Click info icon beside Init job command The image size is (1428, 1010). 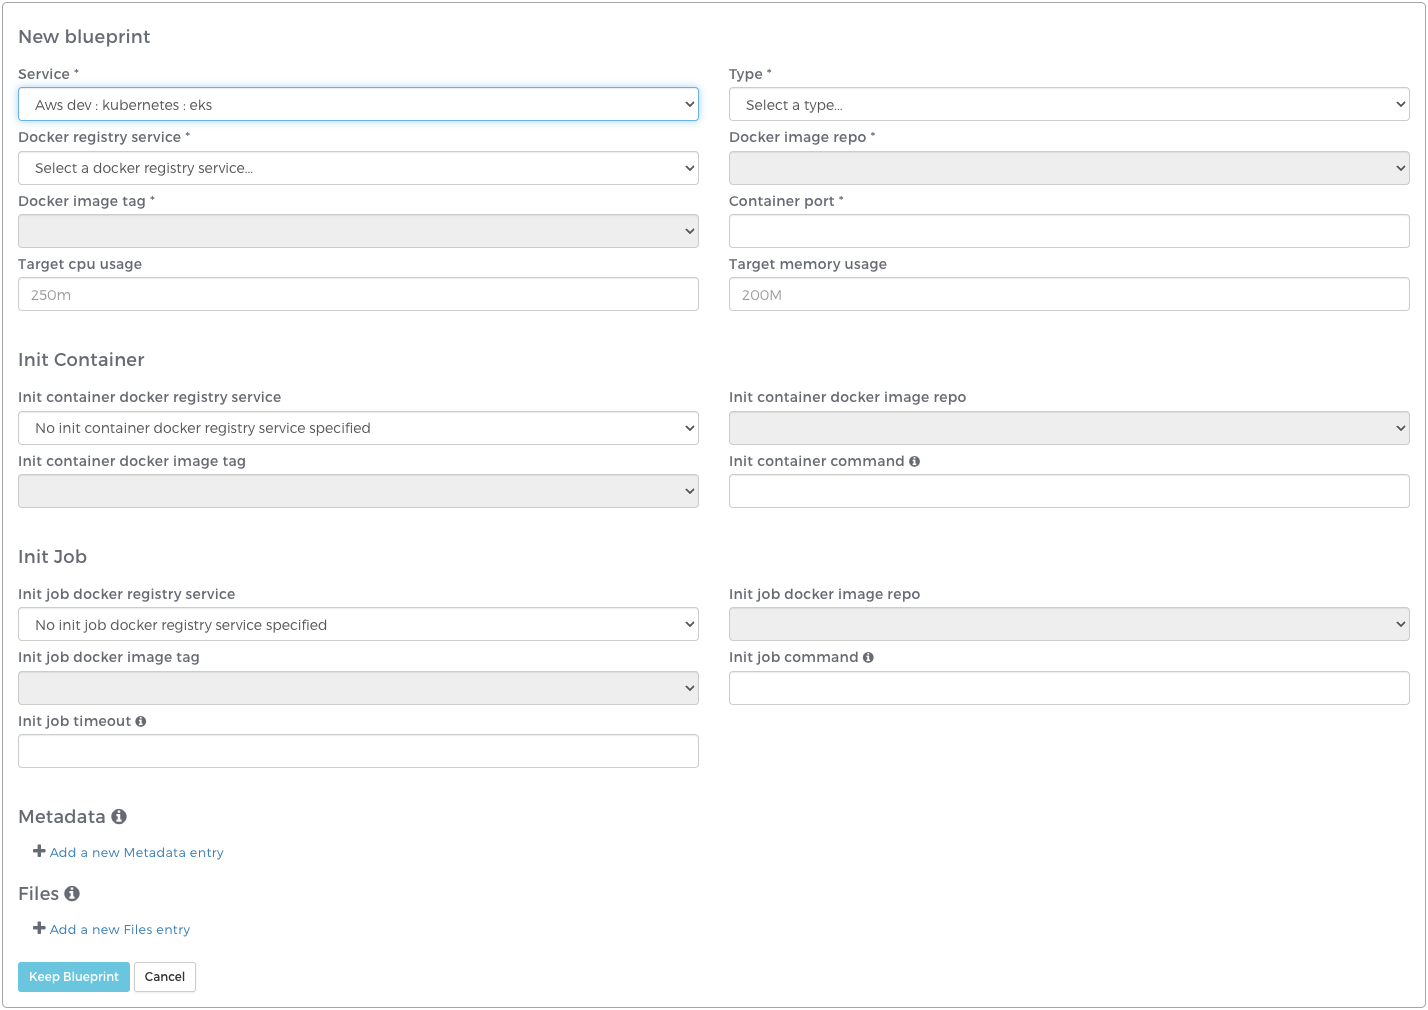868,658
